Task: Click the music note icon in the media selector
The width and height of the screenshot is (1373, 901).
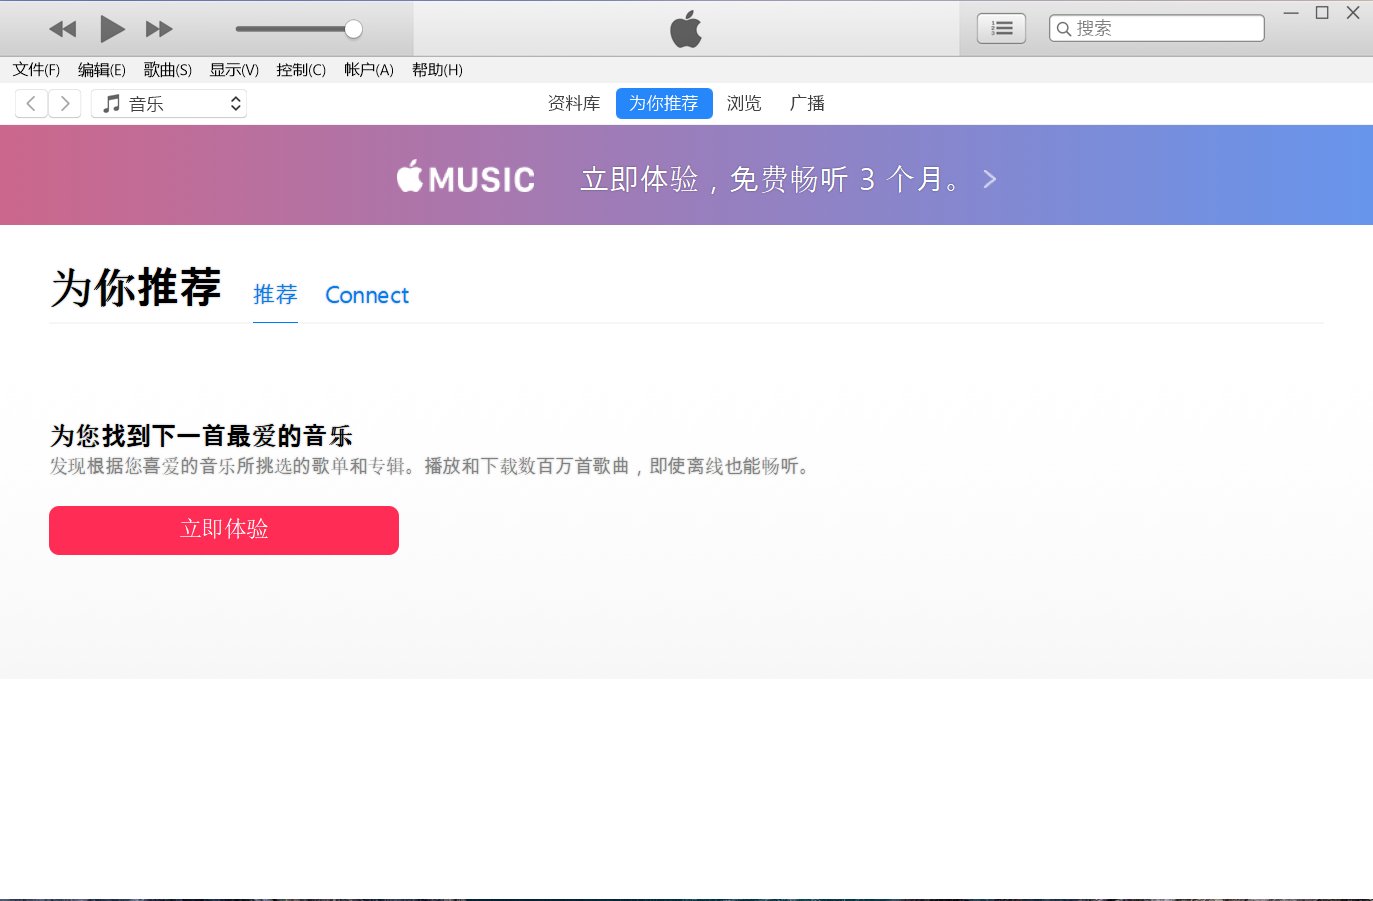Action: pyautogui.click(x=110, y=102)
